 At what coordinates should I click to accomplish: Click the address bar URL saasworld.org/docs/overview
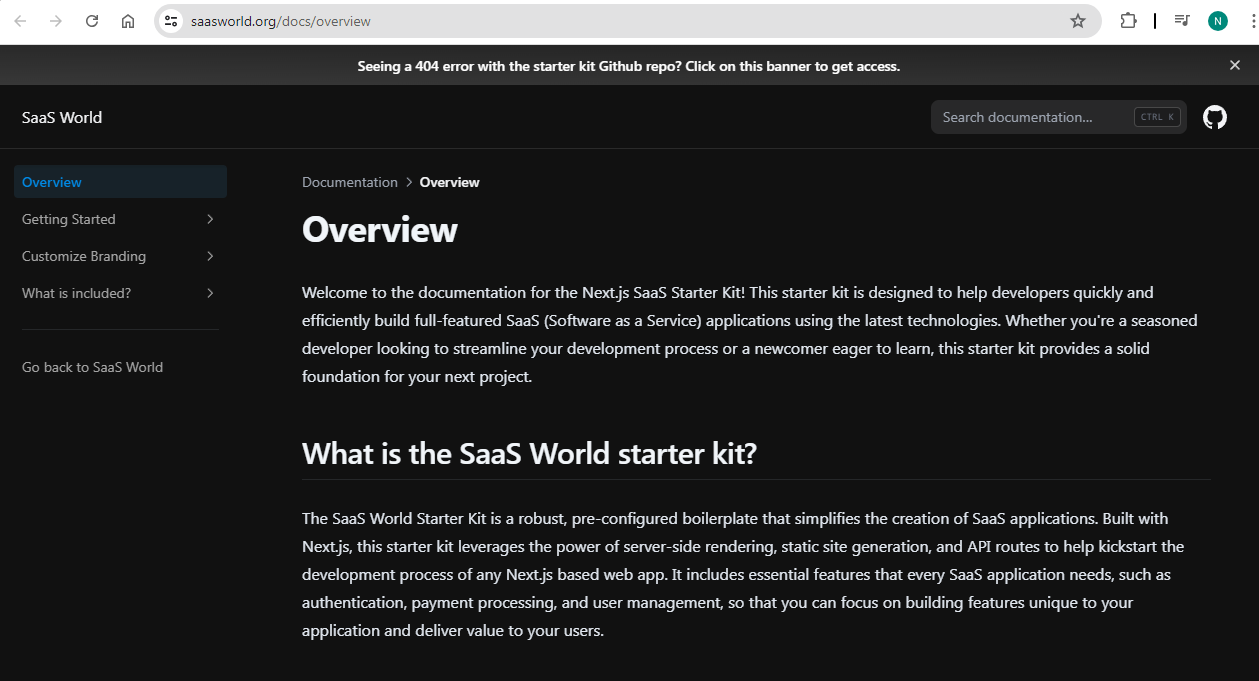281,21
